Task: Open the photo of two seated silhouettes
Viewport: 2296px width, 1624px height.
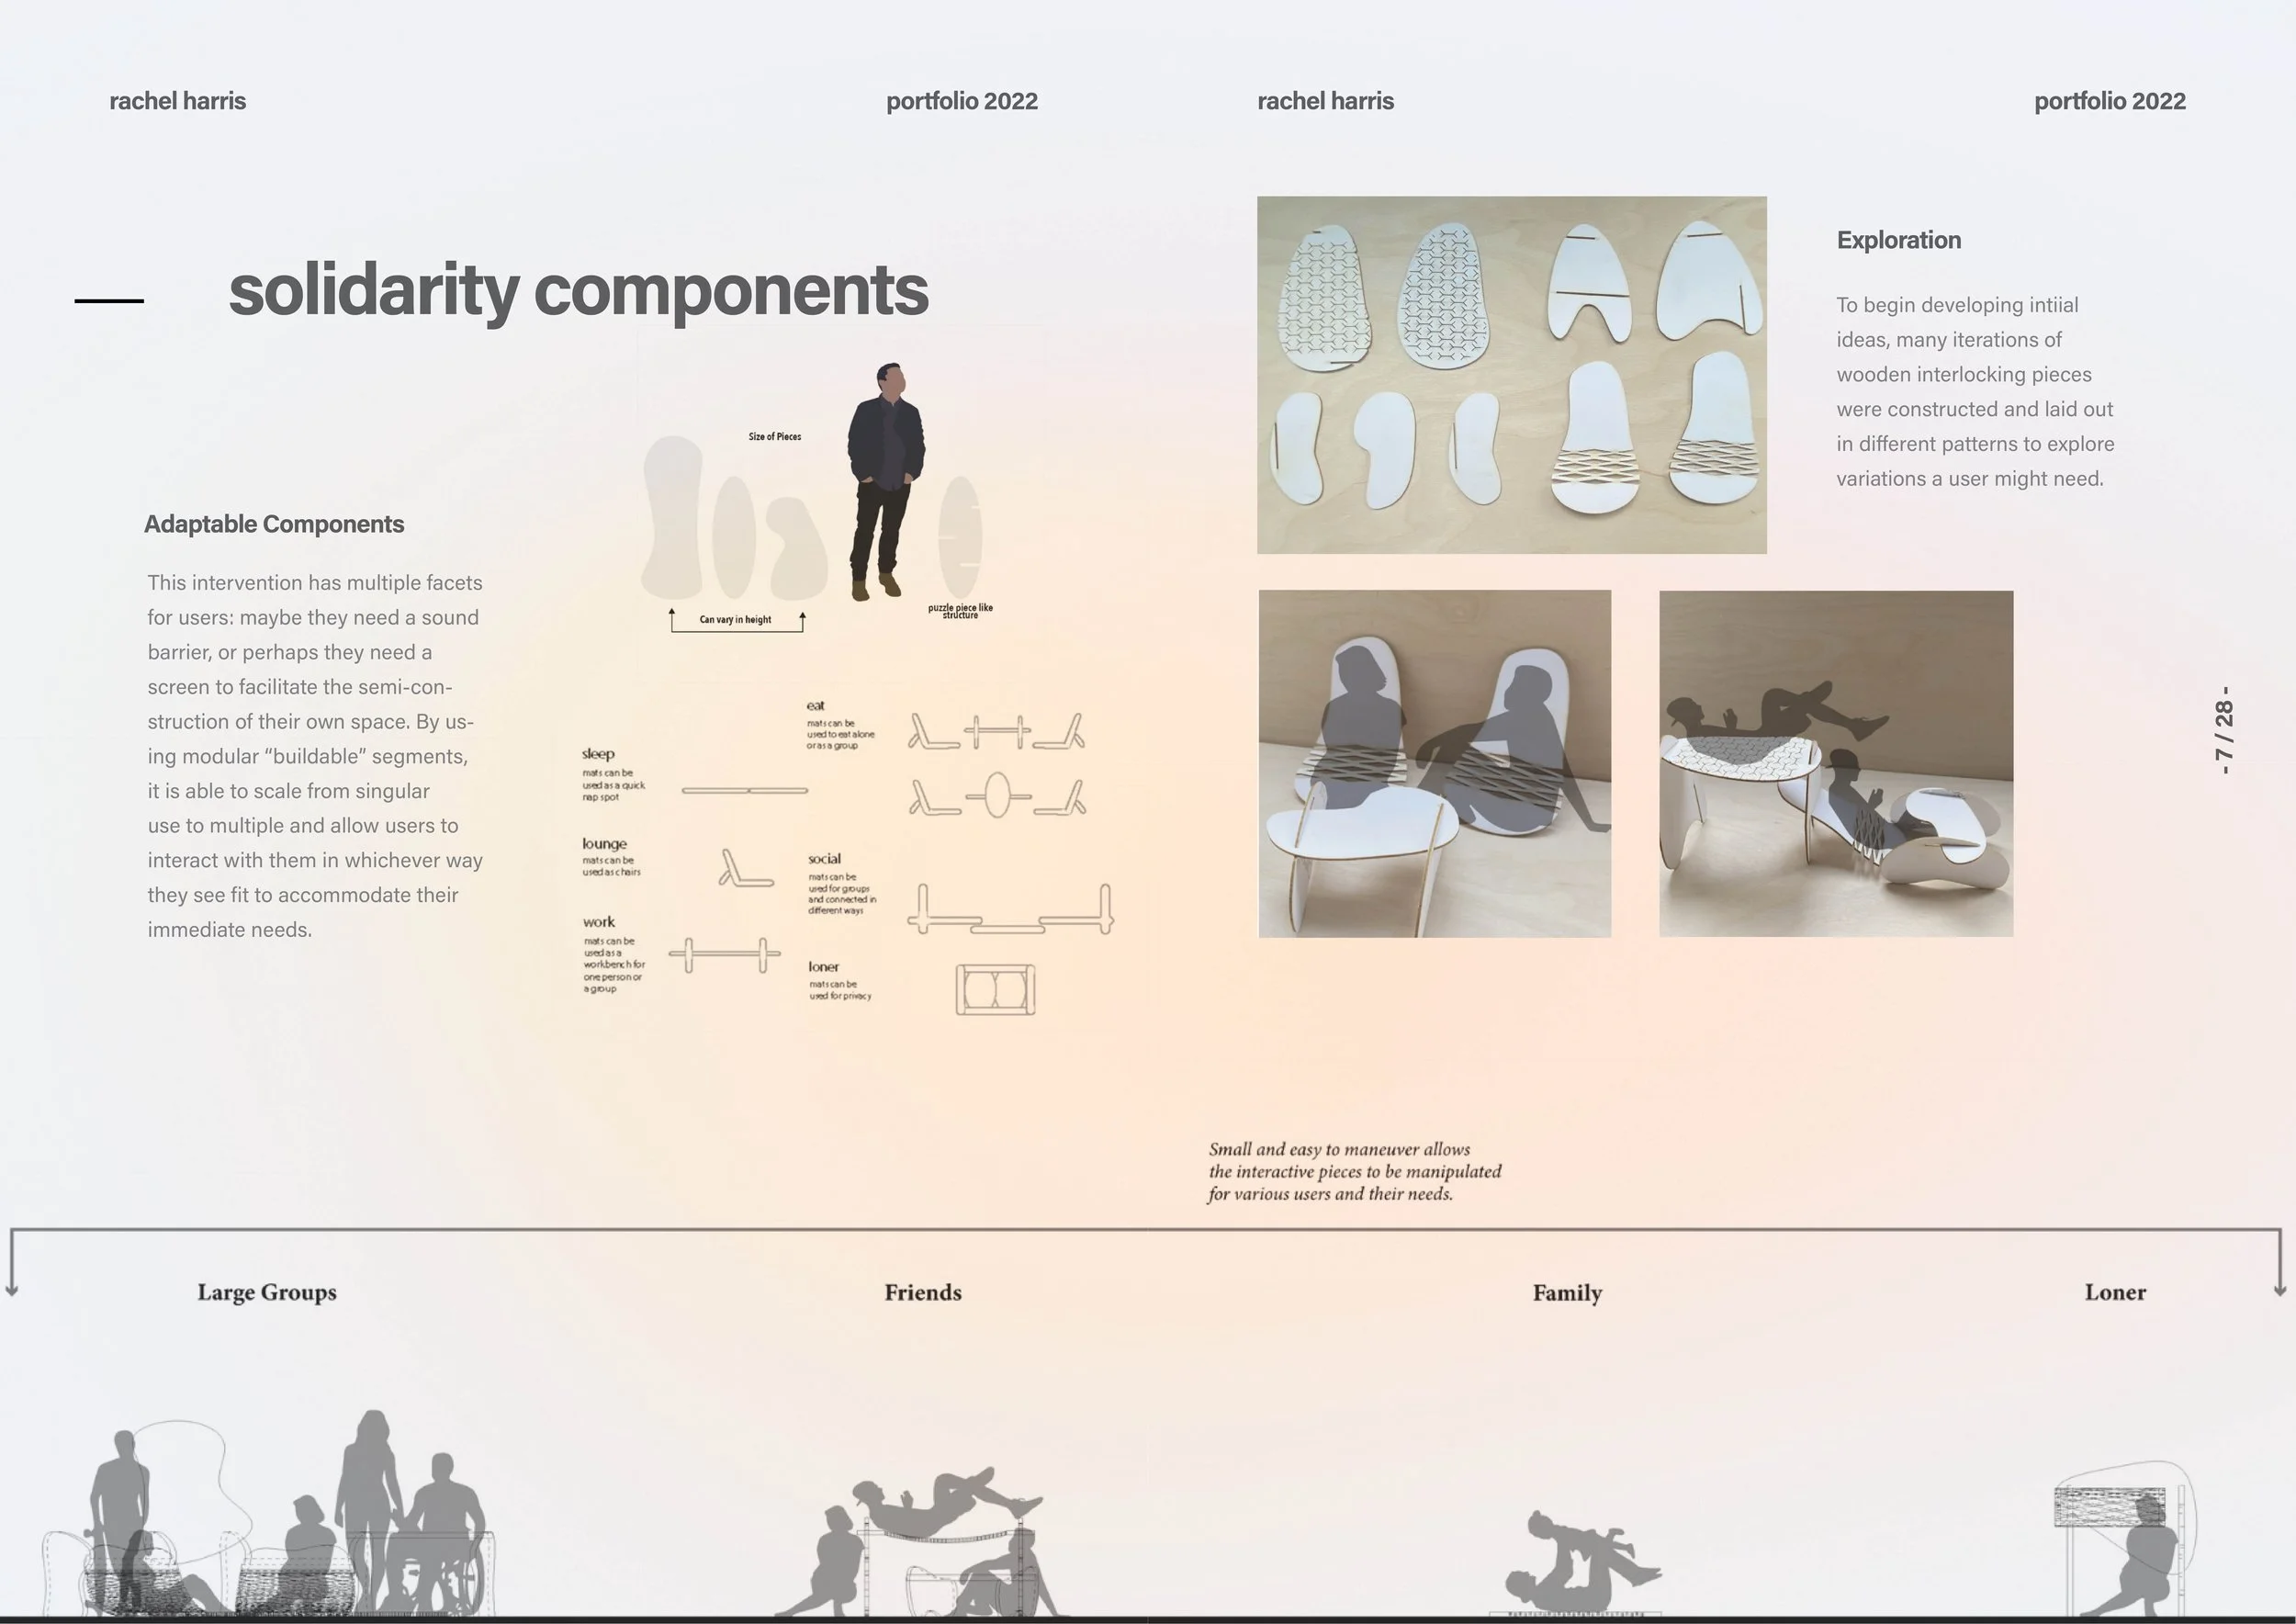Action: click(1434, 763)
